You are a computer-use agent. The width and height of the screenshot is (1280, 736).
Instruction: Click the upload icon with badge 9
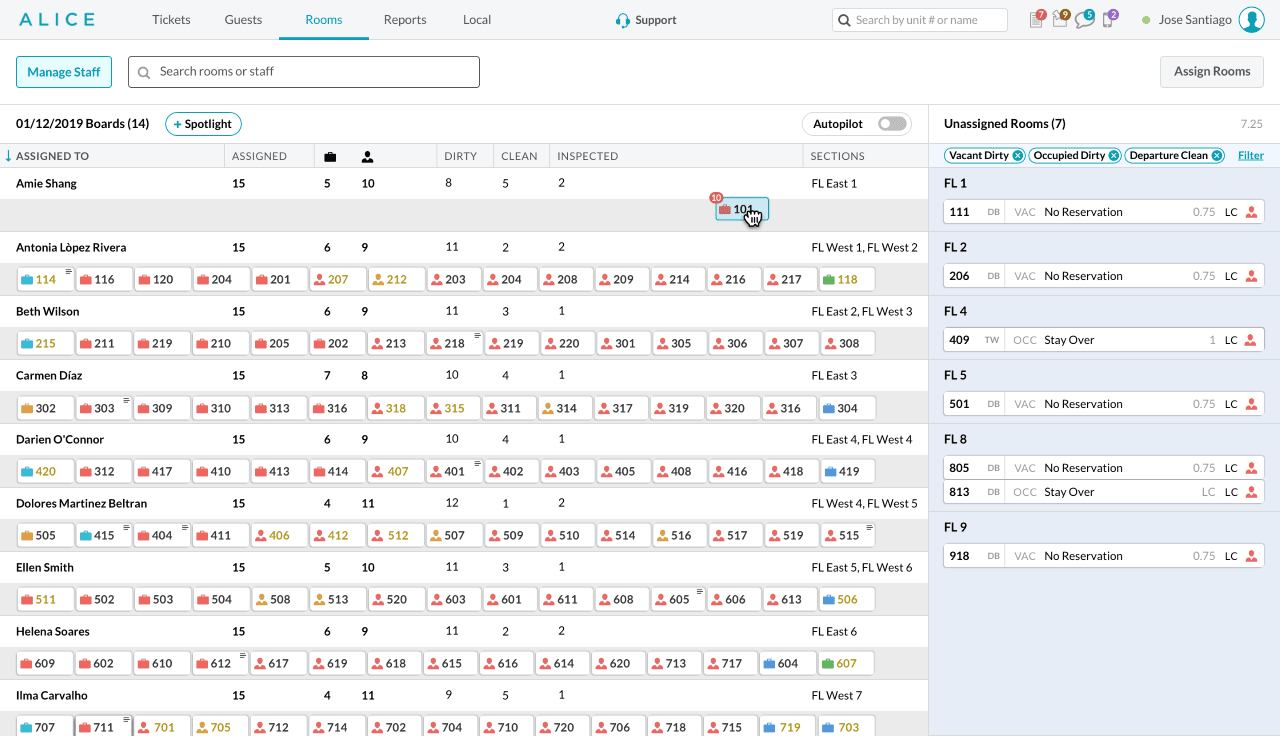pyautogui.click(x=1060, y=20)
